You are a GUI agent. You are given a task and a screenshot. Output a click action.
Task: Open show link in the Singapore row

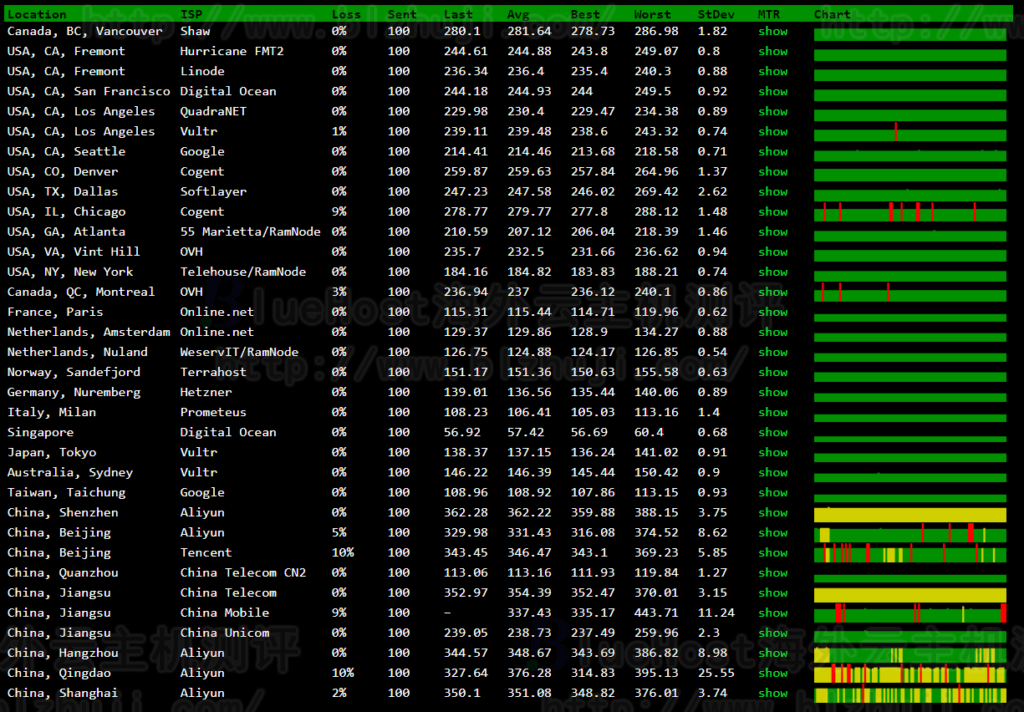(773, 432)
